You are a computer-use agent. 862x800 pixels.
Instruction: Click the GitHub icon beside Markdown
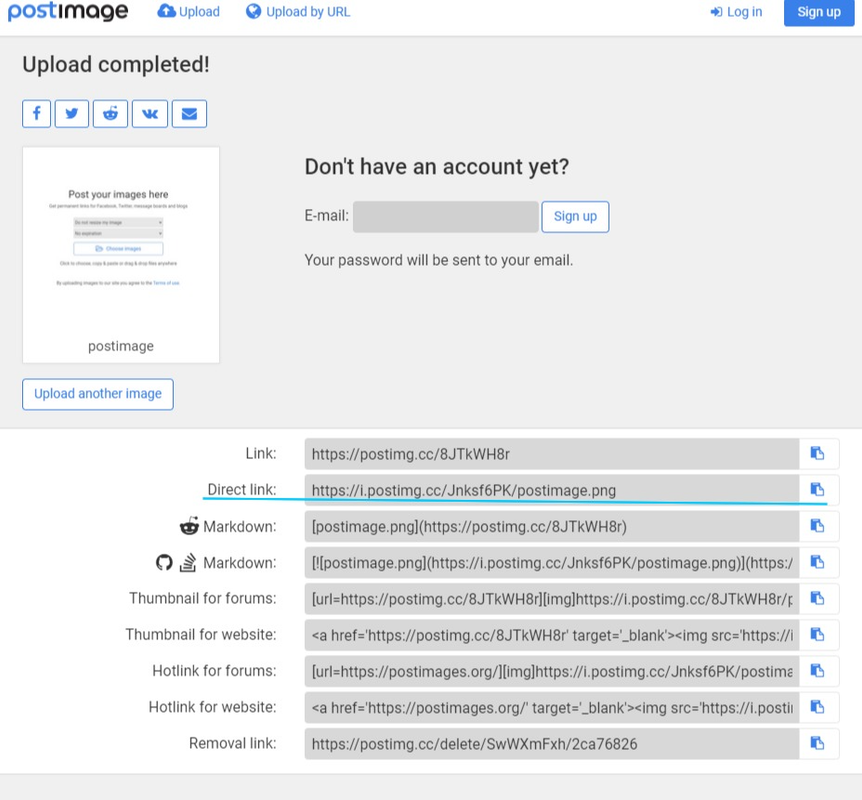(x=164, y=562)
